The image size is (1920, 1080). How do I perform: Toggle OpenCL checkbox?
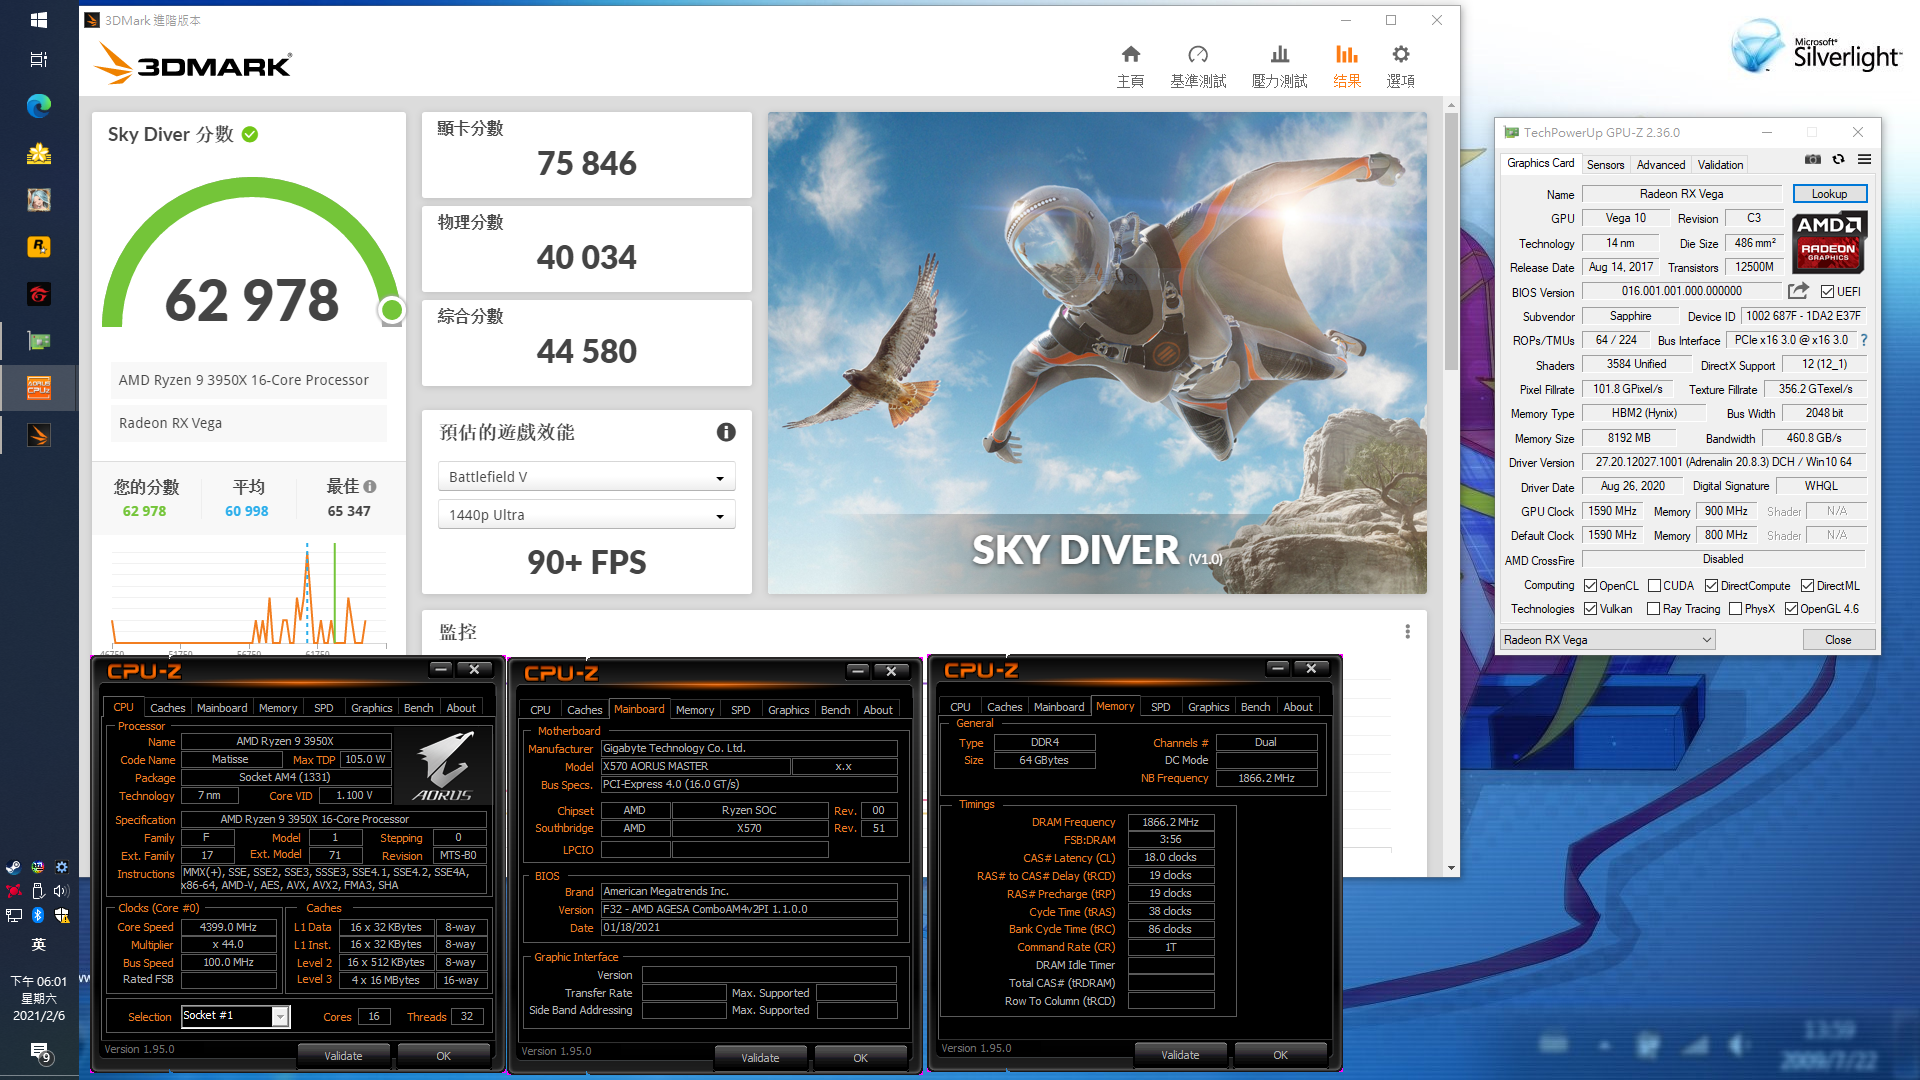coord(1590,586)
